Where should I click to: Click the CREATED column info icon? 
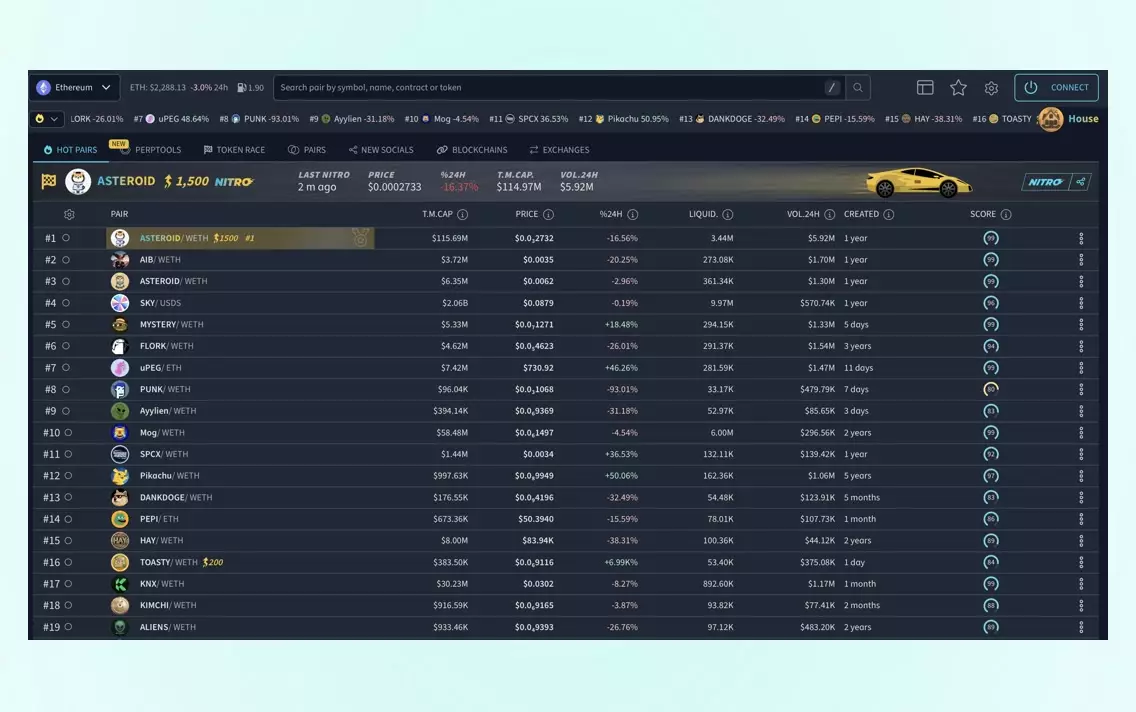point(889,214)
